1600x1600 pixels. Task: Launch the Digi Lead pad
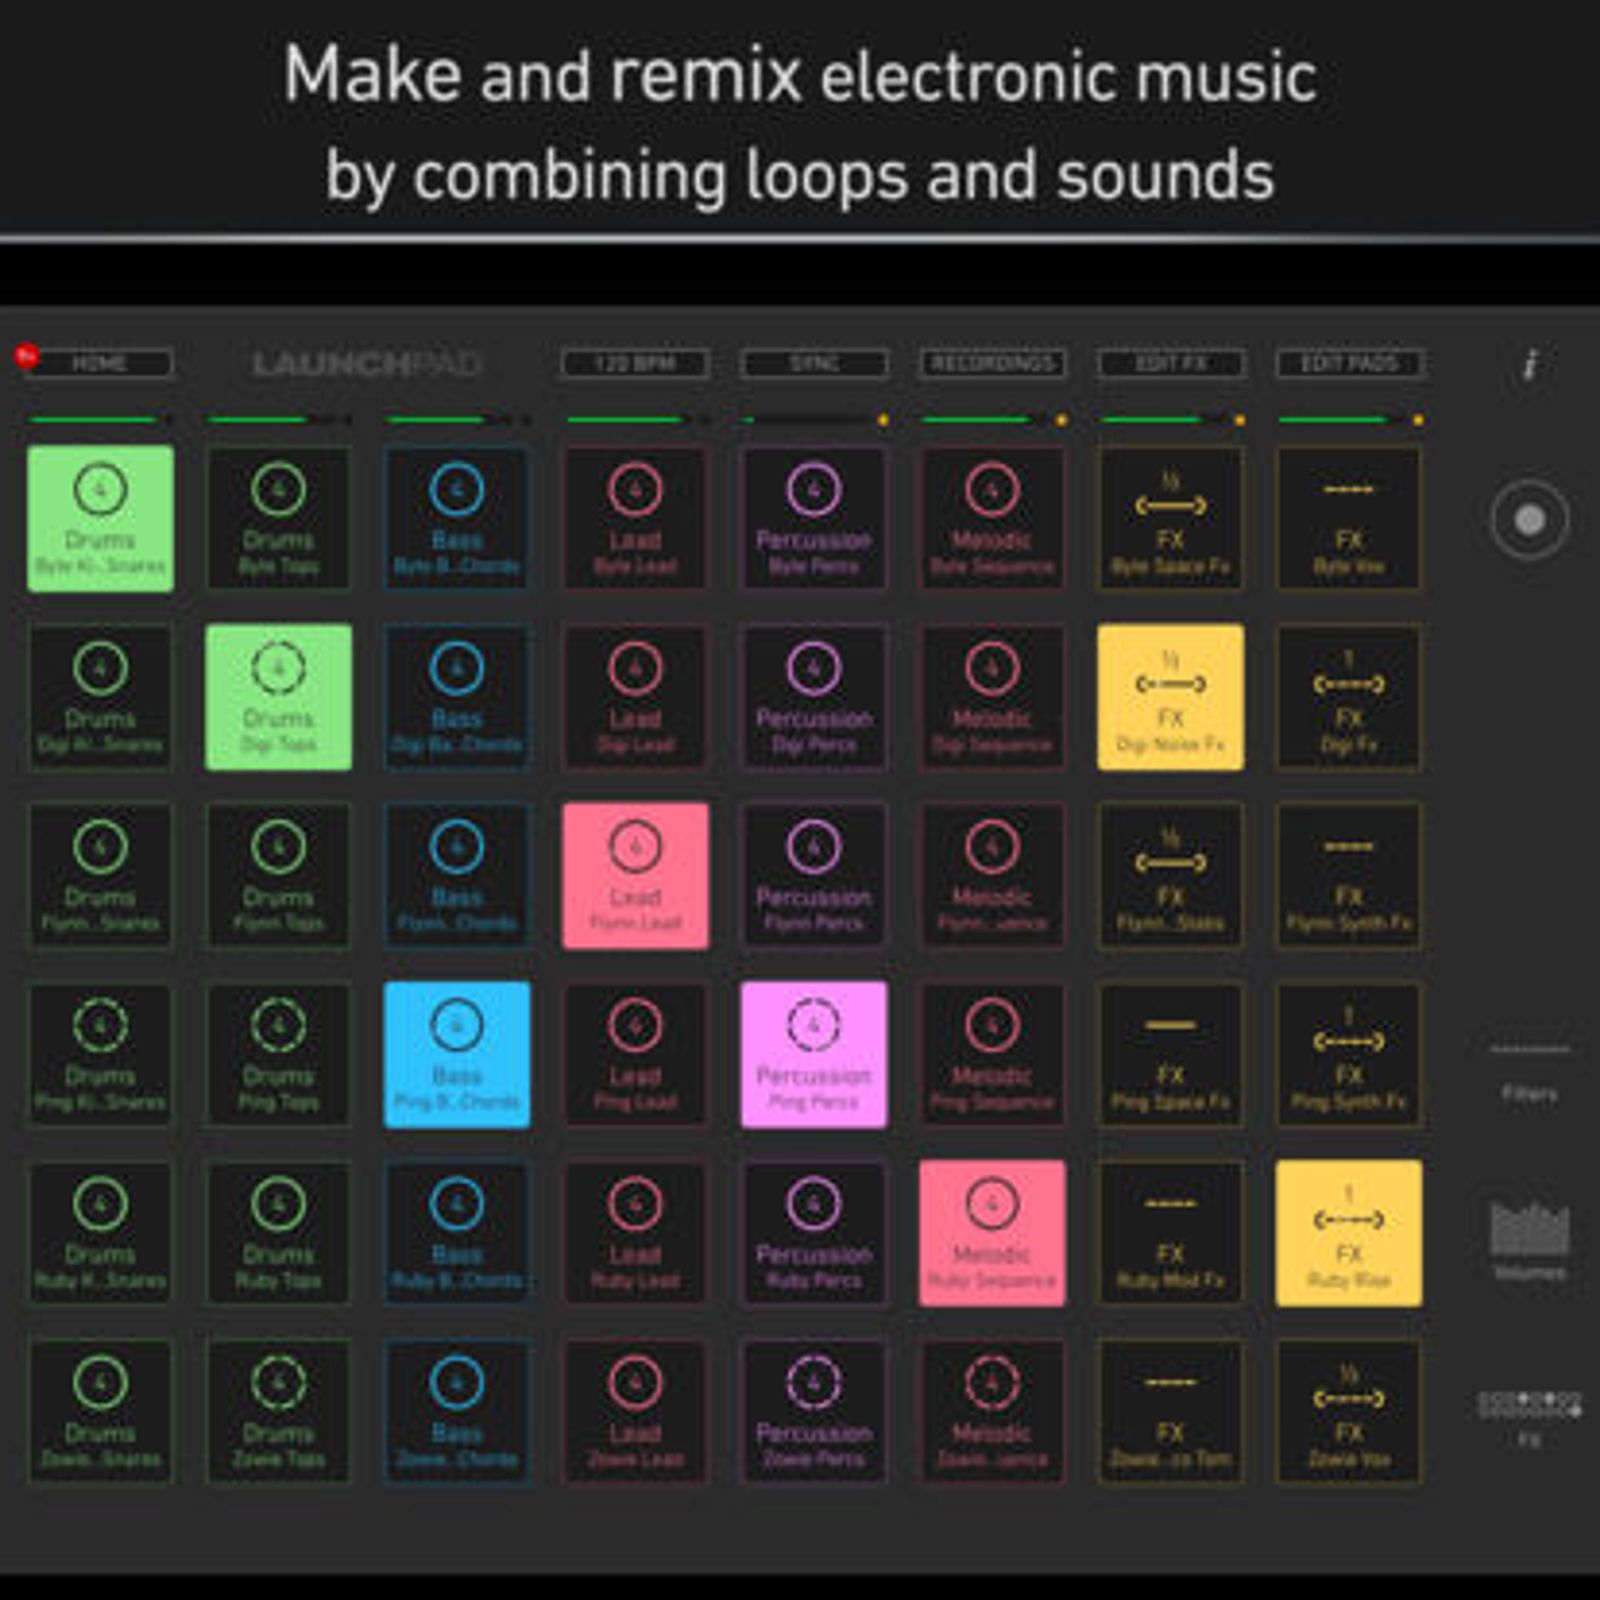[x=635, y=697]
